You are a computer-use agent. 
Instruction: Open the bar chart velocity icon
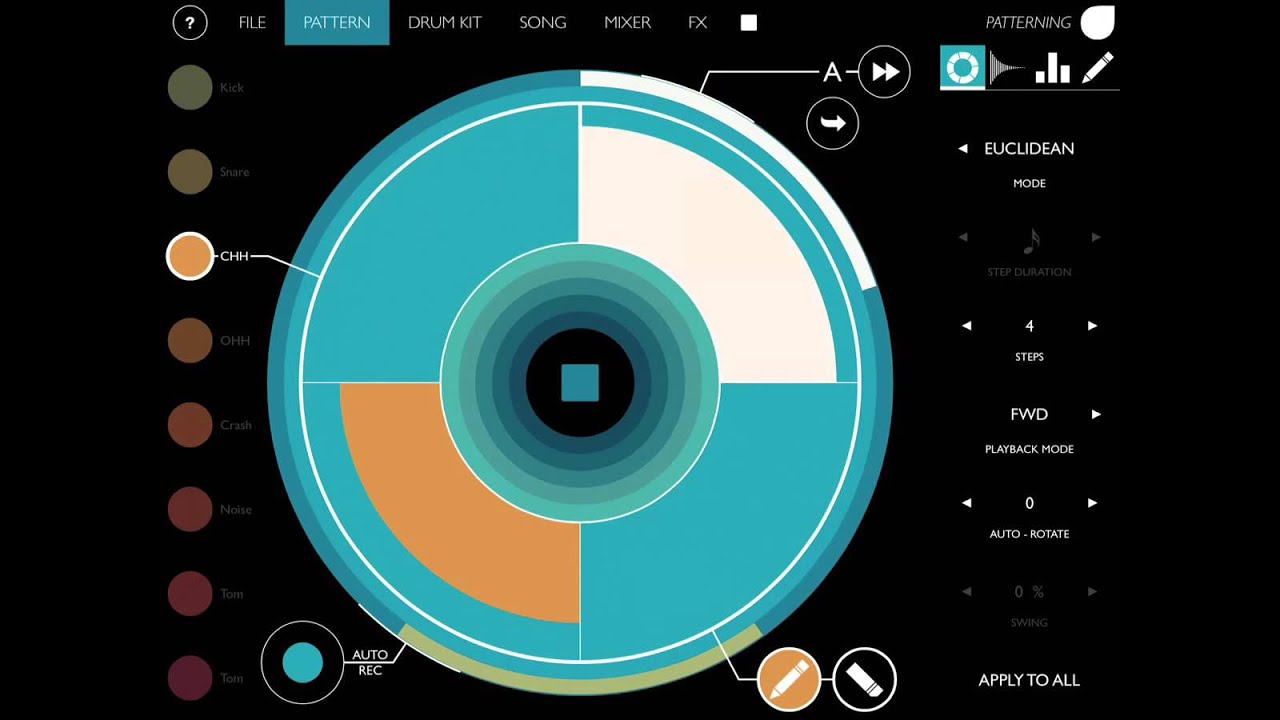pyautogui.click(x=1052, y=68)
